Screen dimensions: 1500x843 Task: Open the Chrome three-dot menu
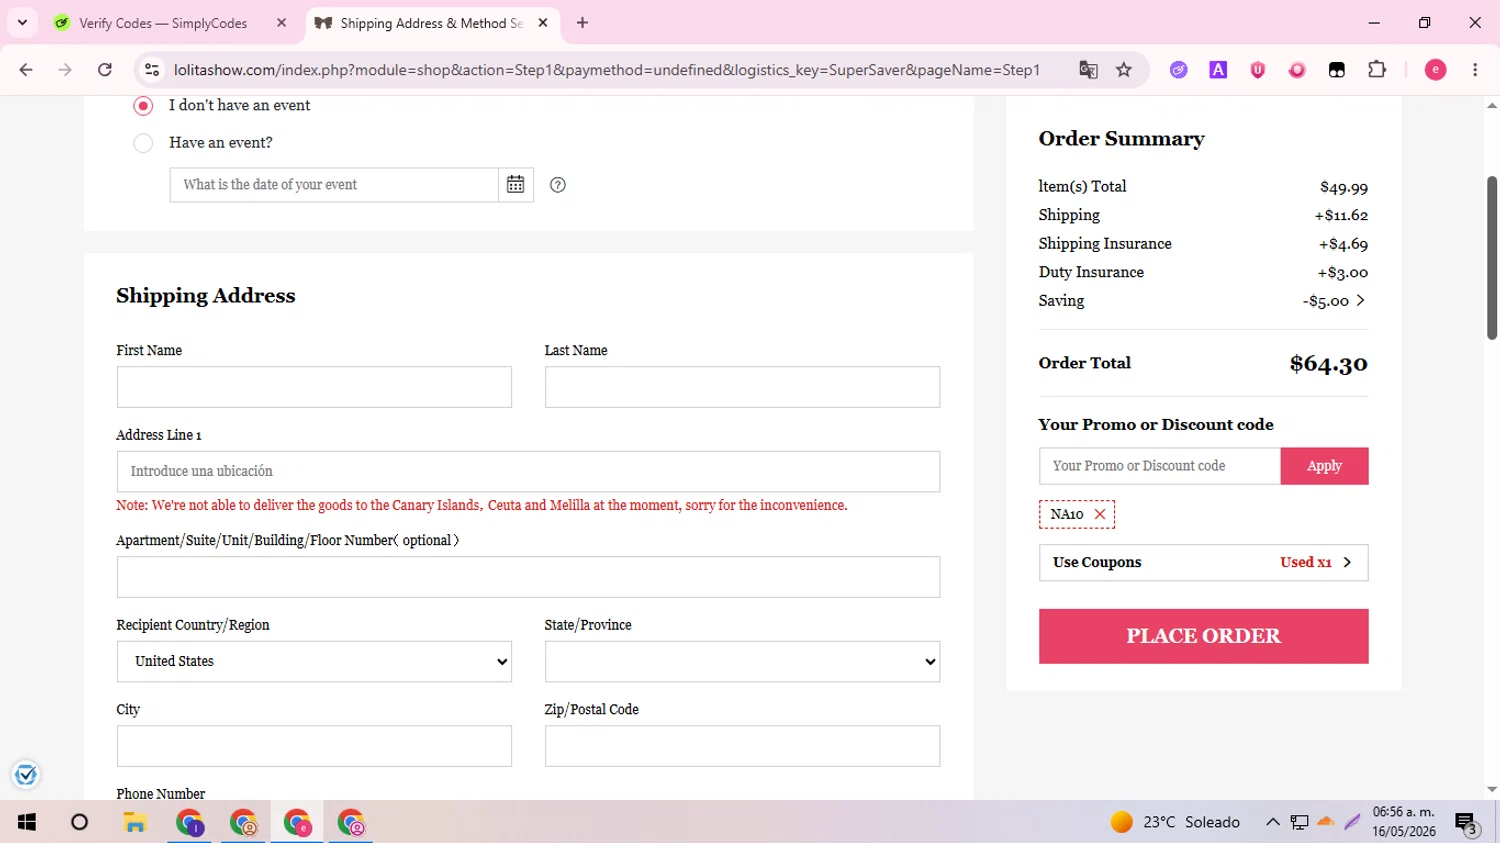tap(1475, 70)
